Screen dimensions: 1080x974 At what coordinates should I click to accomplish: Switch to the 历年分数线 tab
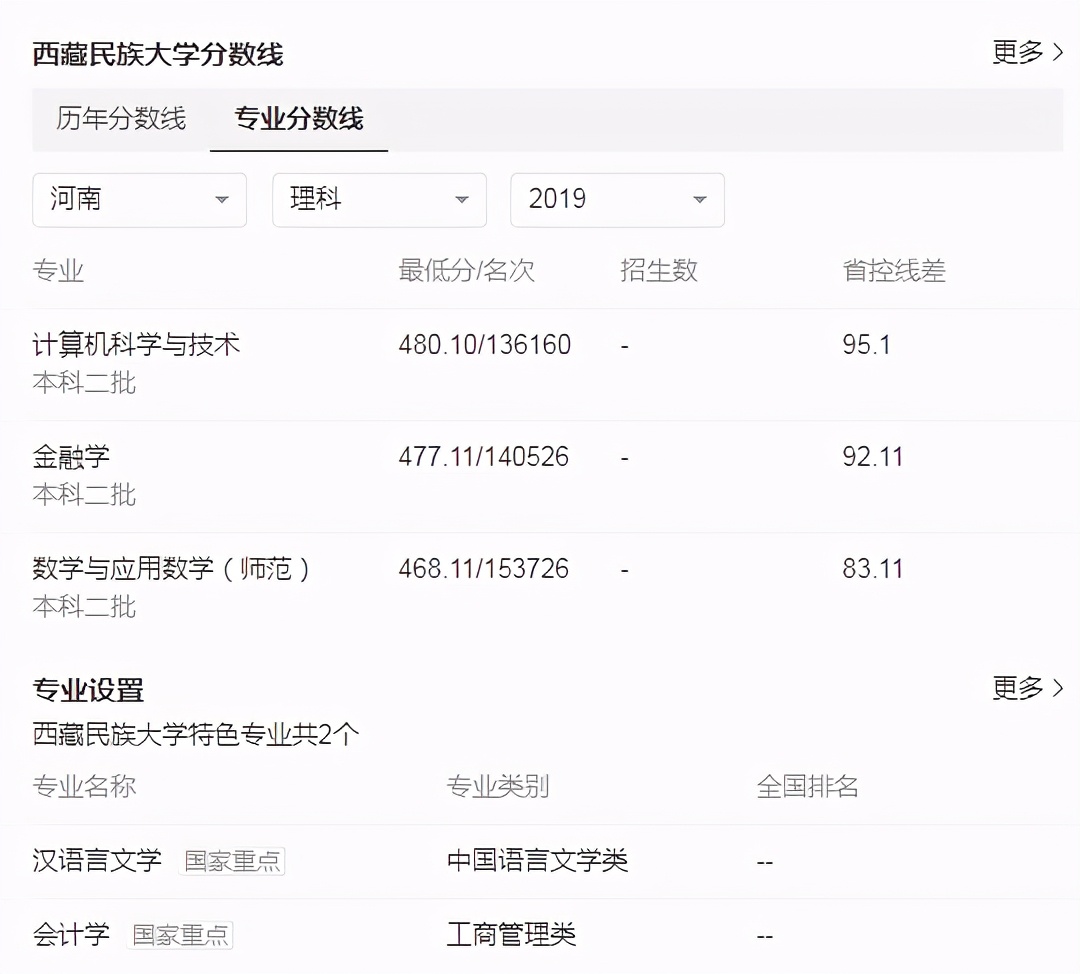tap(122, 119)
